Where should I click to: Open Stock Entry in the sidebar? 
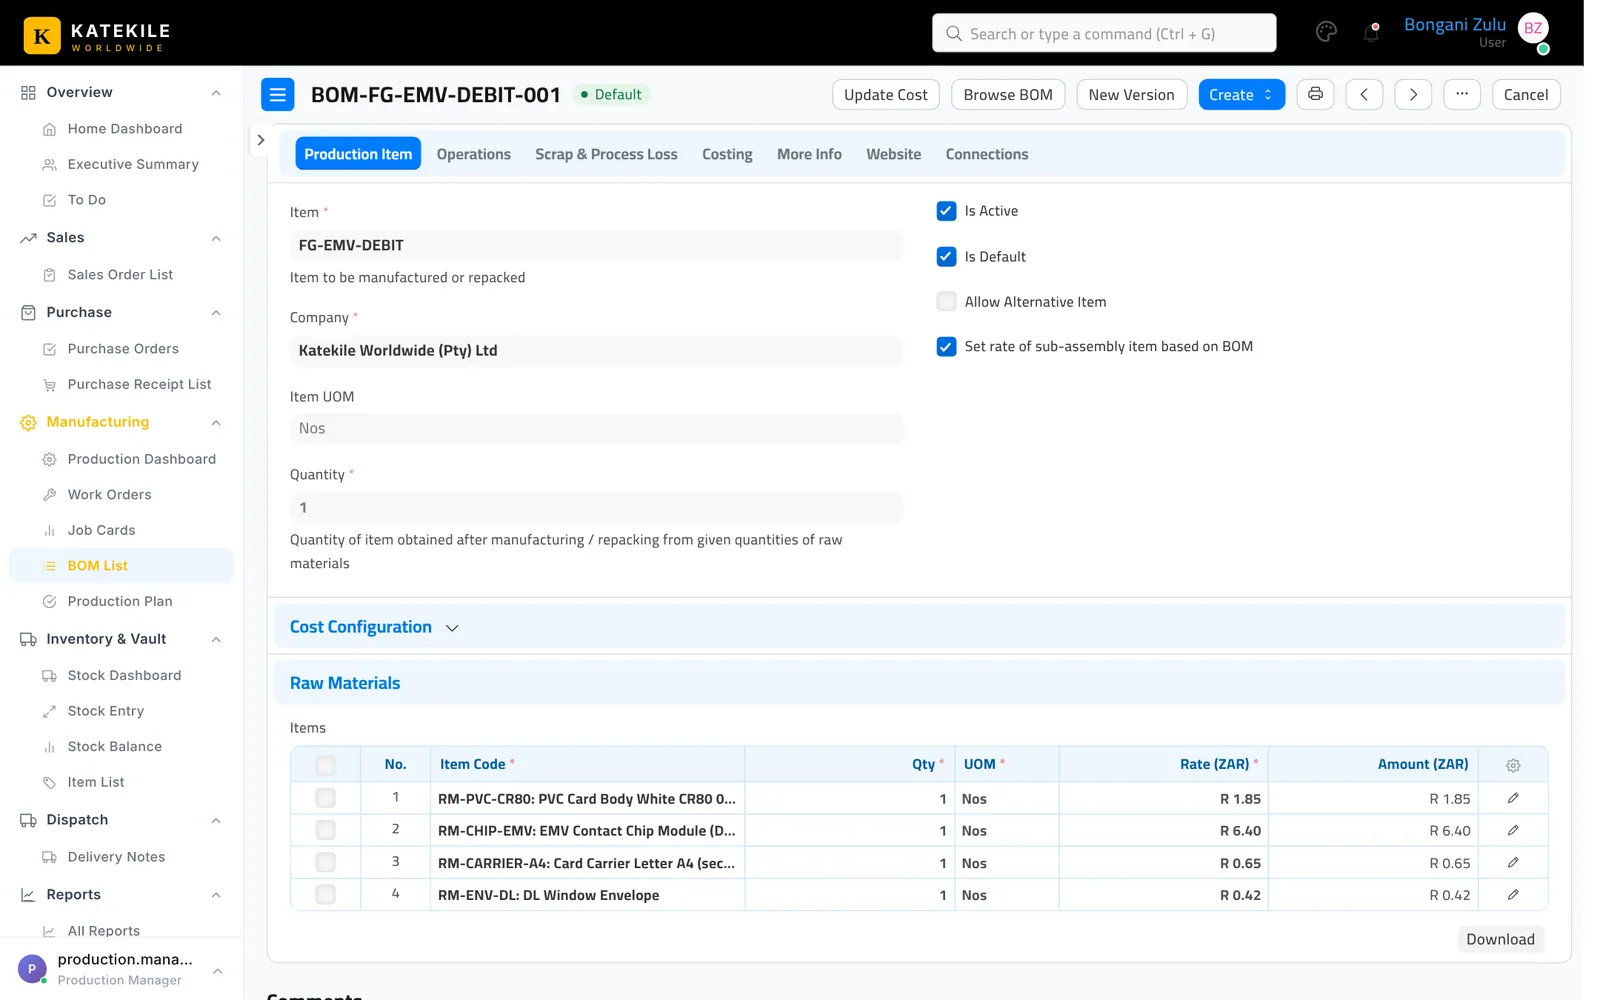click(106, 711)
